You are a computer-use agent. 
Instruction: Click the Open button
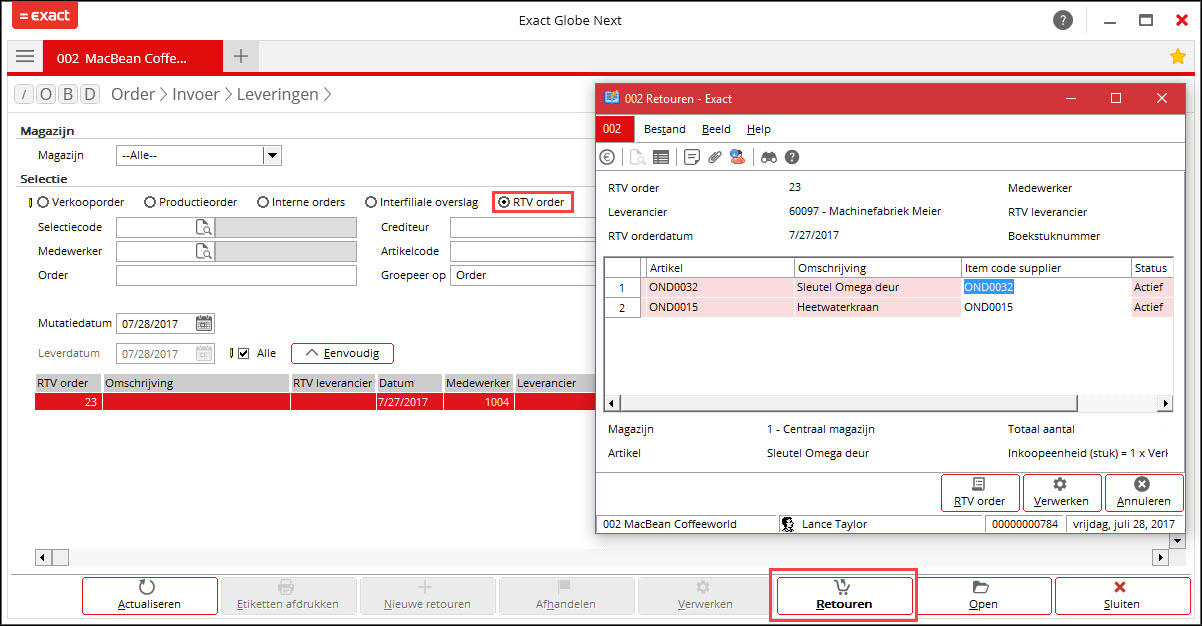coord(983,595)
